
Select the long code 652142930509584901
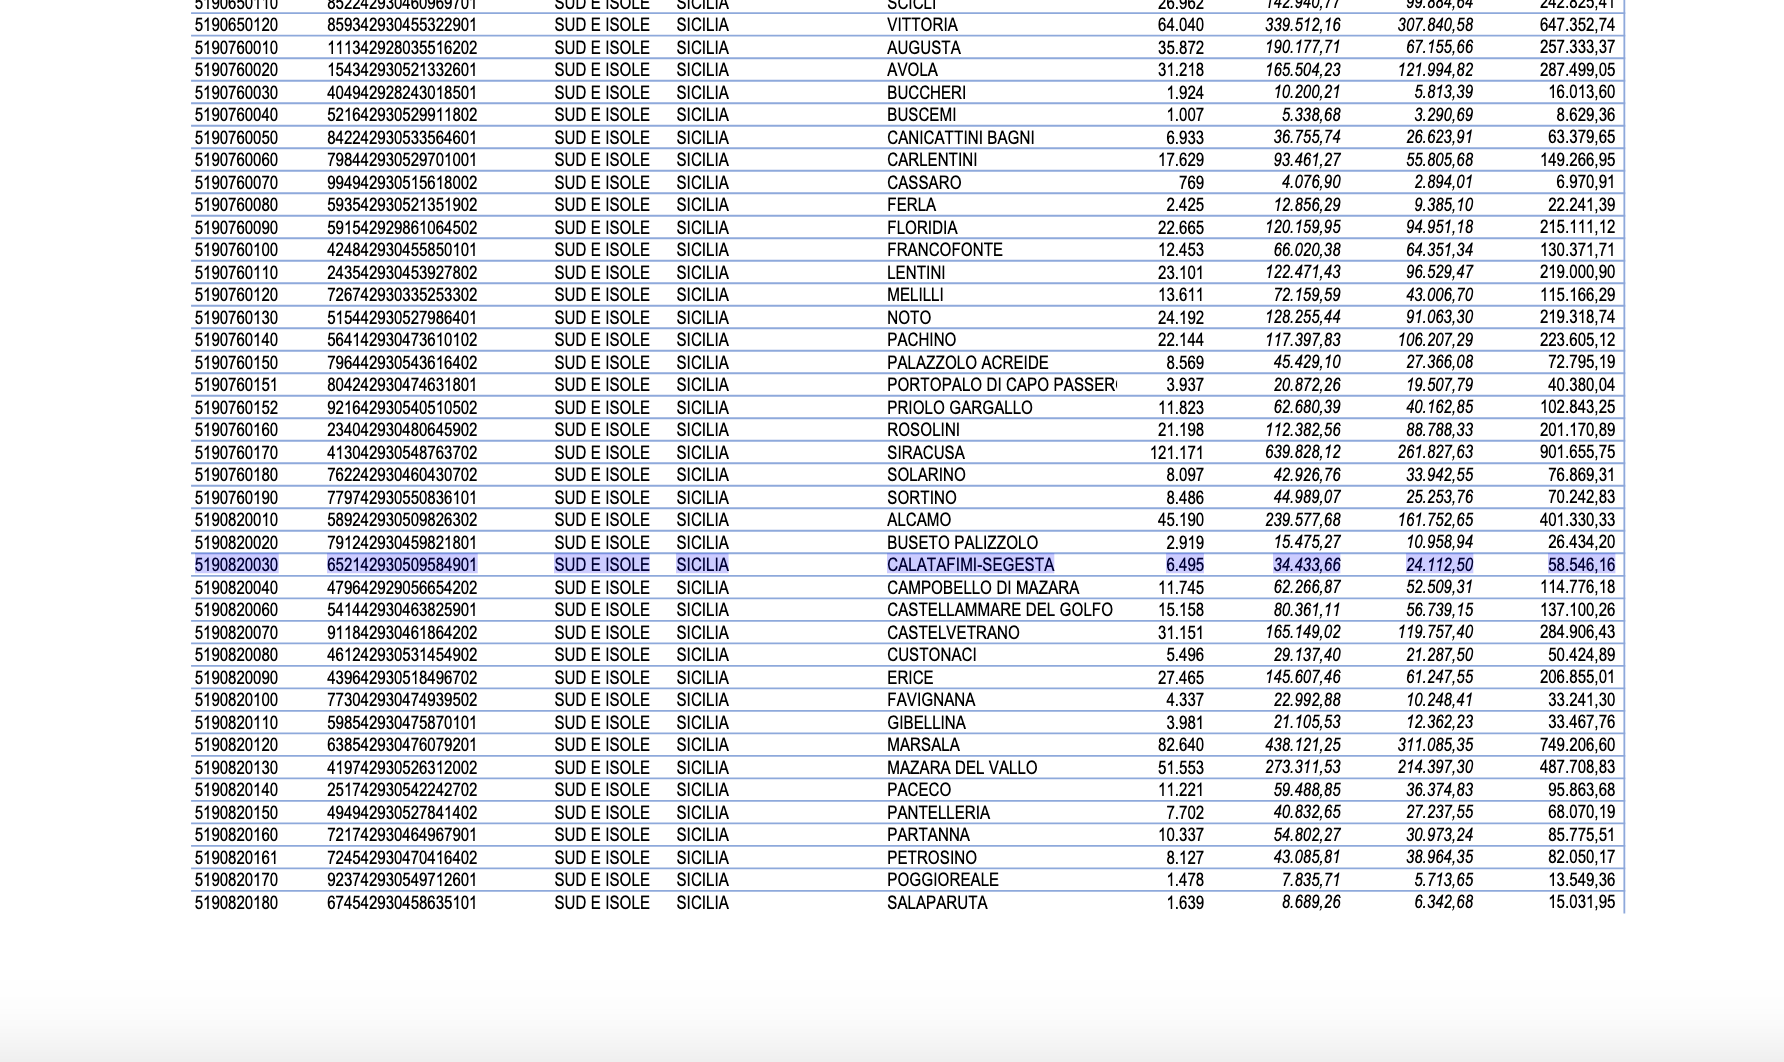(x=402, y=565)
